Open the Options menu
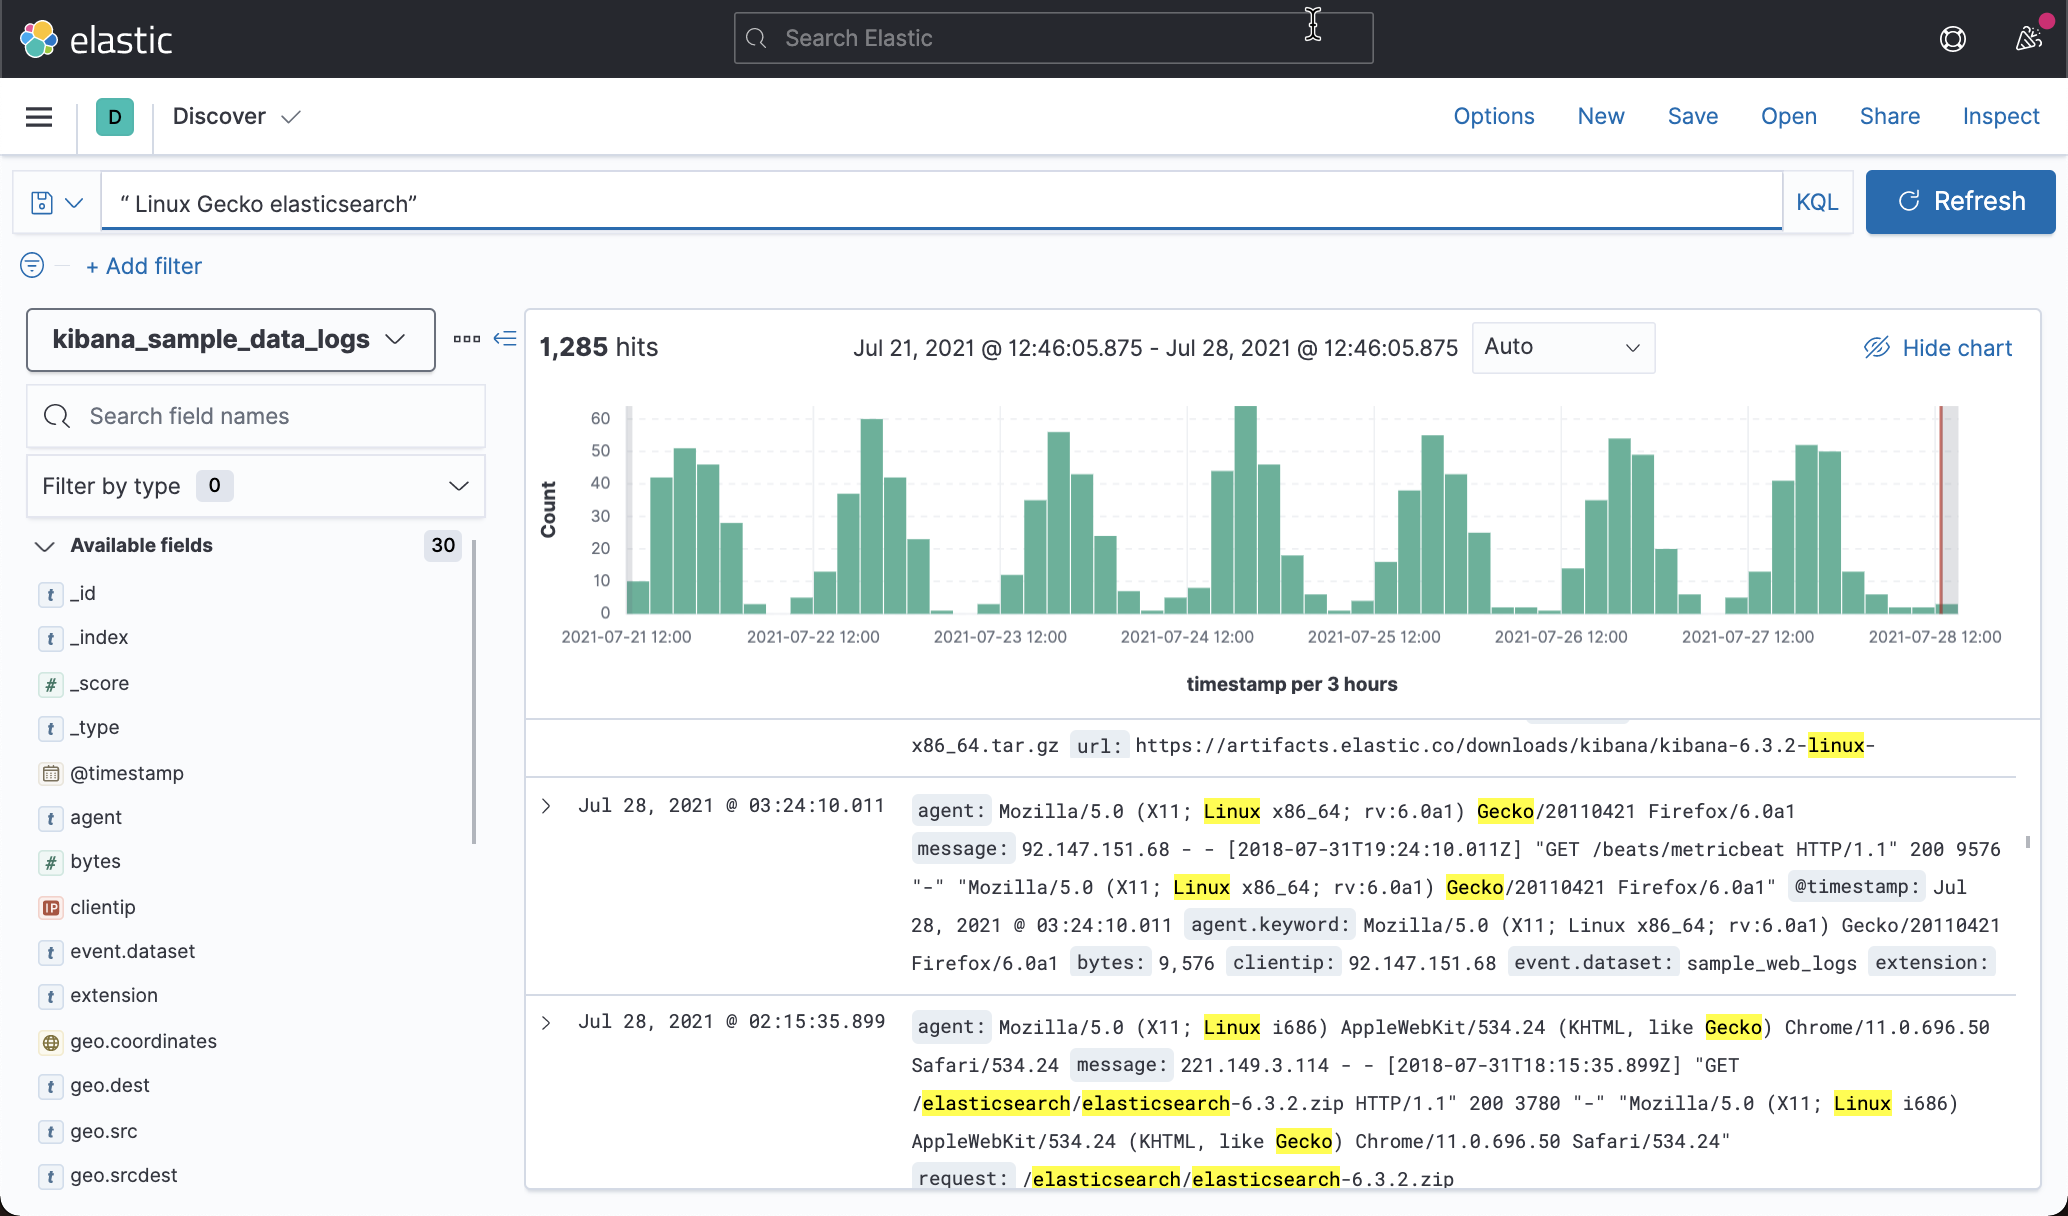 (1493, 116)
